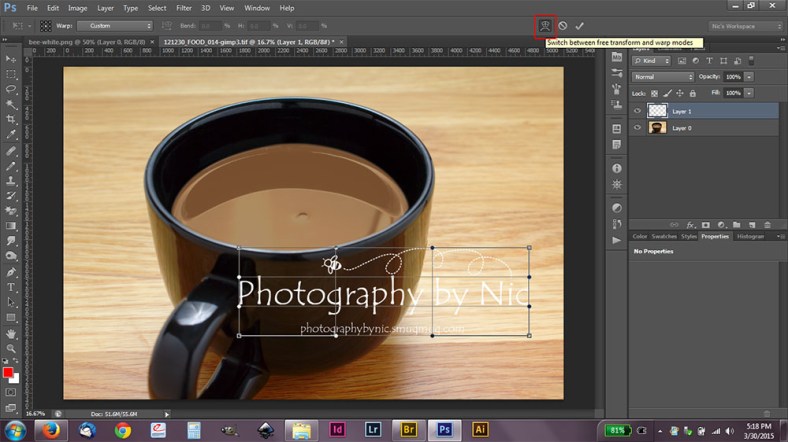The image size is (788, 442).
Task: Commit the transform with the checkmark
Action: tap(580, 25)
